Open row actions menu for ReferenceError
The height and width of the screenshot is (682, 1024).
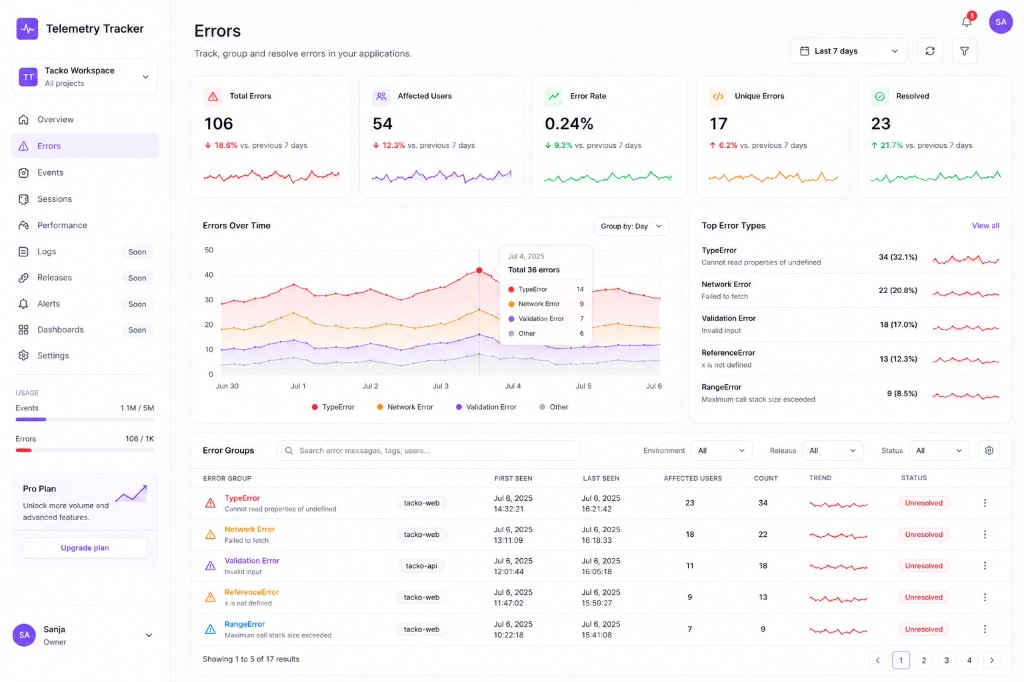(x=985, y=597)
